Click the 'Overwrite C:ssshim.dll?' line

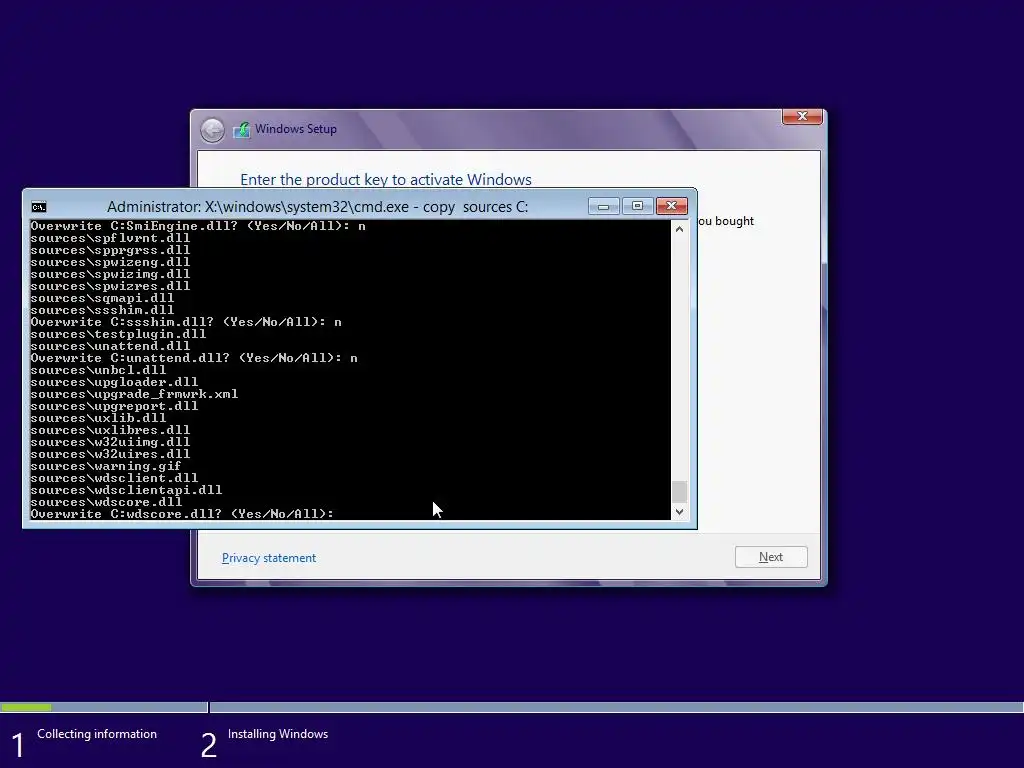[x=186, y=322]
